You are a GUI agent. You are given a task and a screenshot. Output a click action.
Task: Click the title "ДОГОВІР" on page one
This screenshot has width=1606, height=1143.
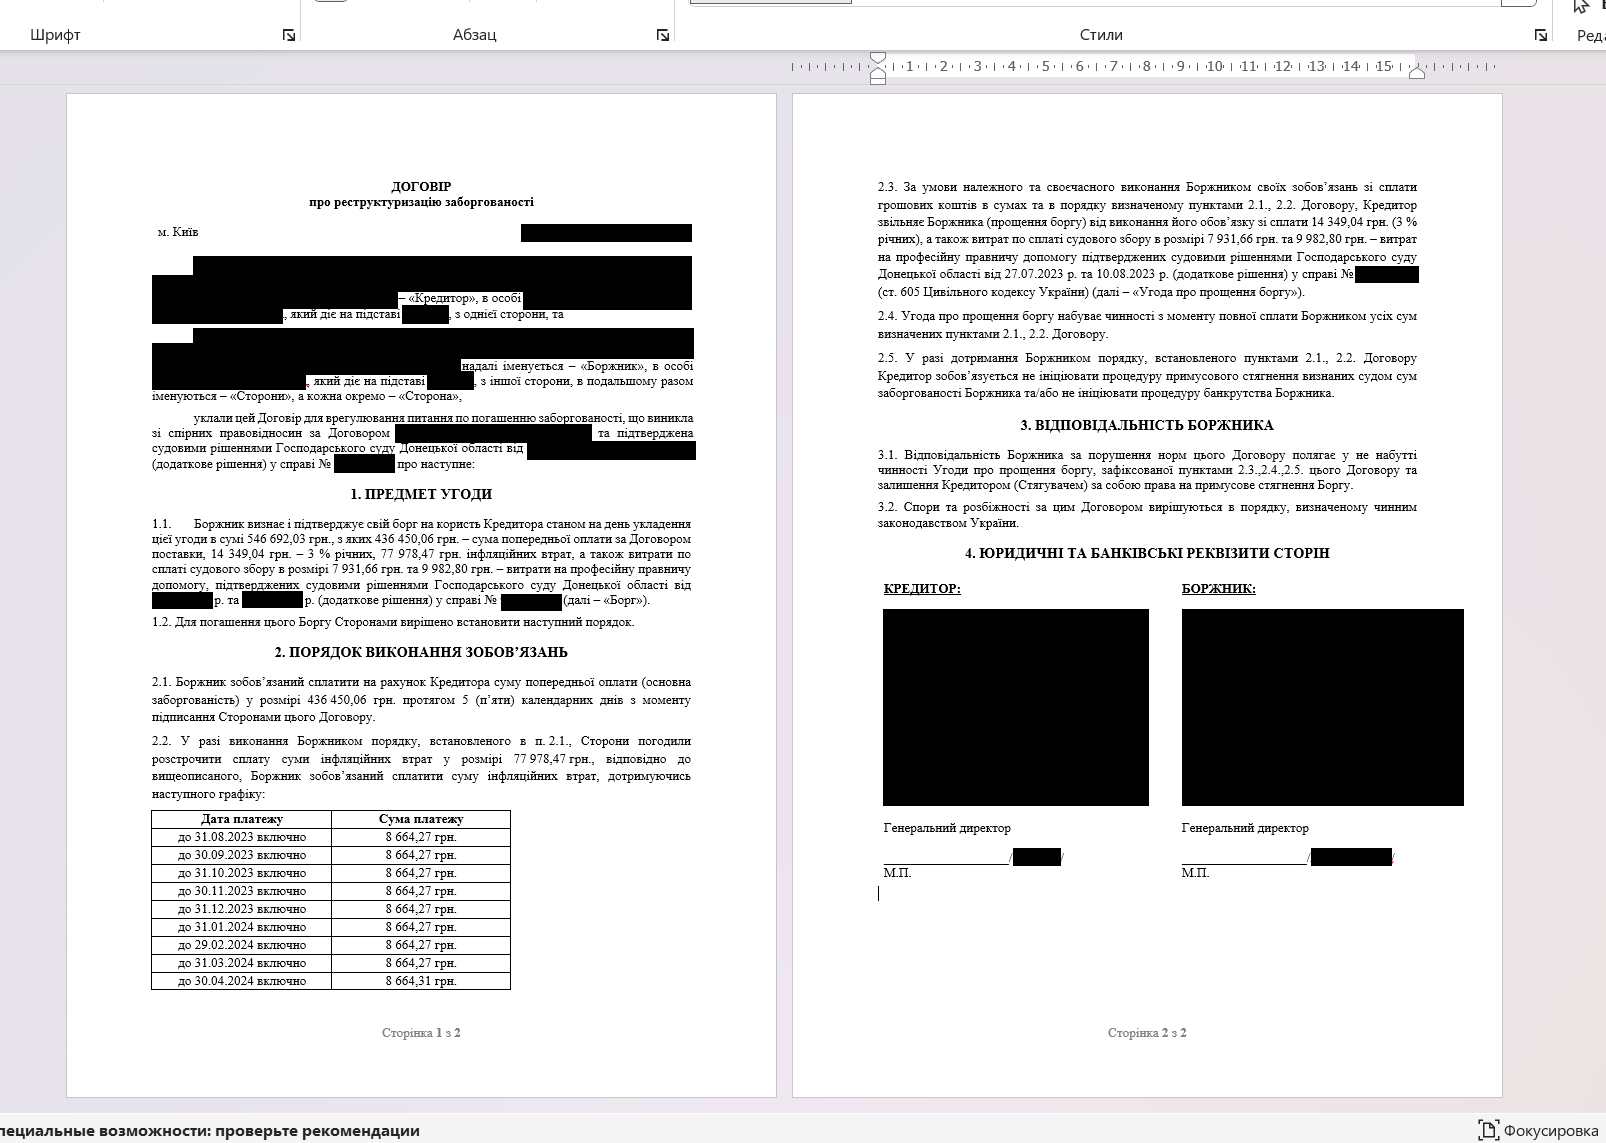pyautogui.click(x=421, y=186)
